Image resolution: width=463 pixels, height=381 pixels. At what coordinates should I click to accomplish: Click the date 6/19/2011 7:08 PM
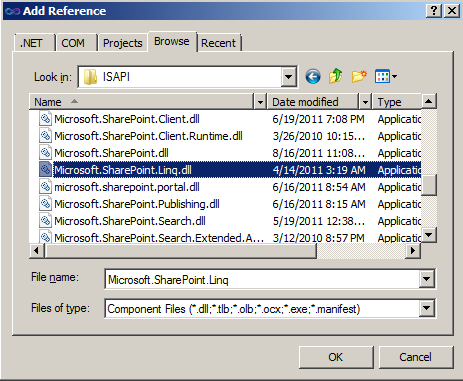[318, 119]
